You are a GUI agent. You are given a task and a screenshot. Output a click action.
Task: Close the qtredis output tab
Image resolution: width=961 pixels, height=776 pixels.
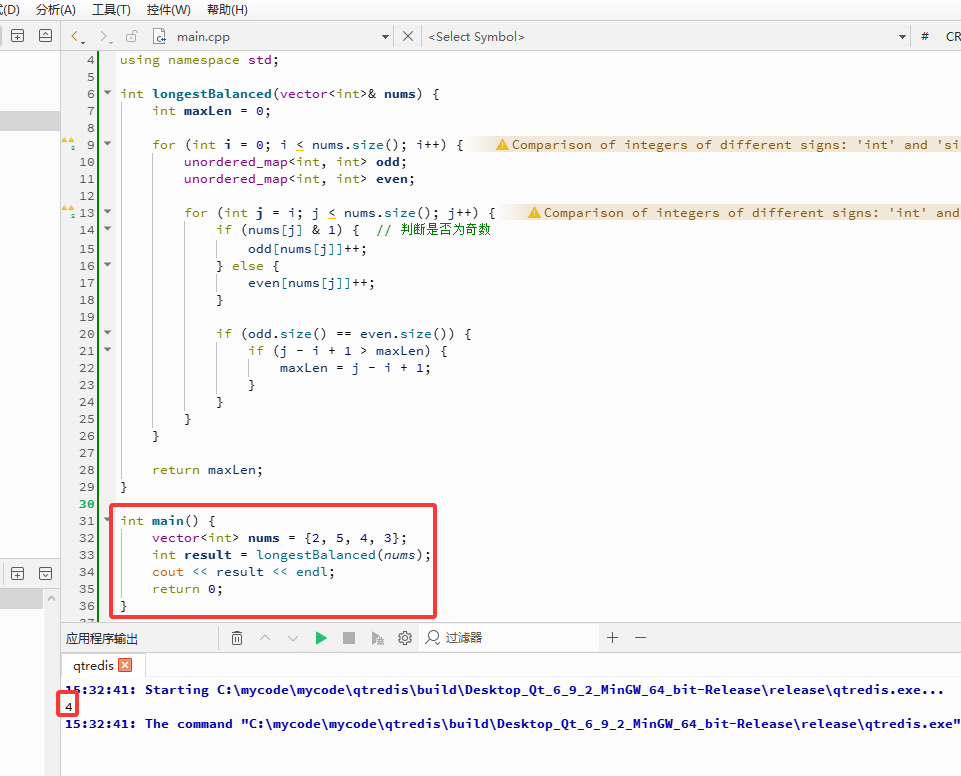[126, 665]
